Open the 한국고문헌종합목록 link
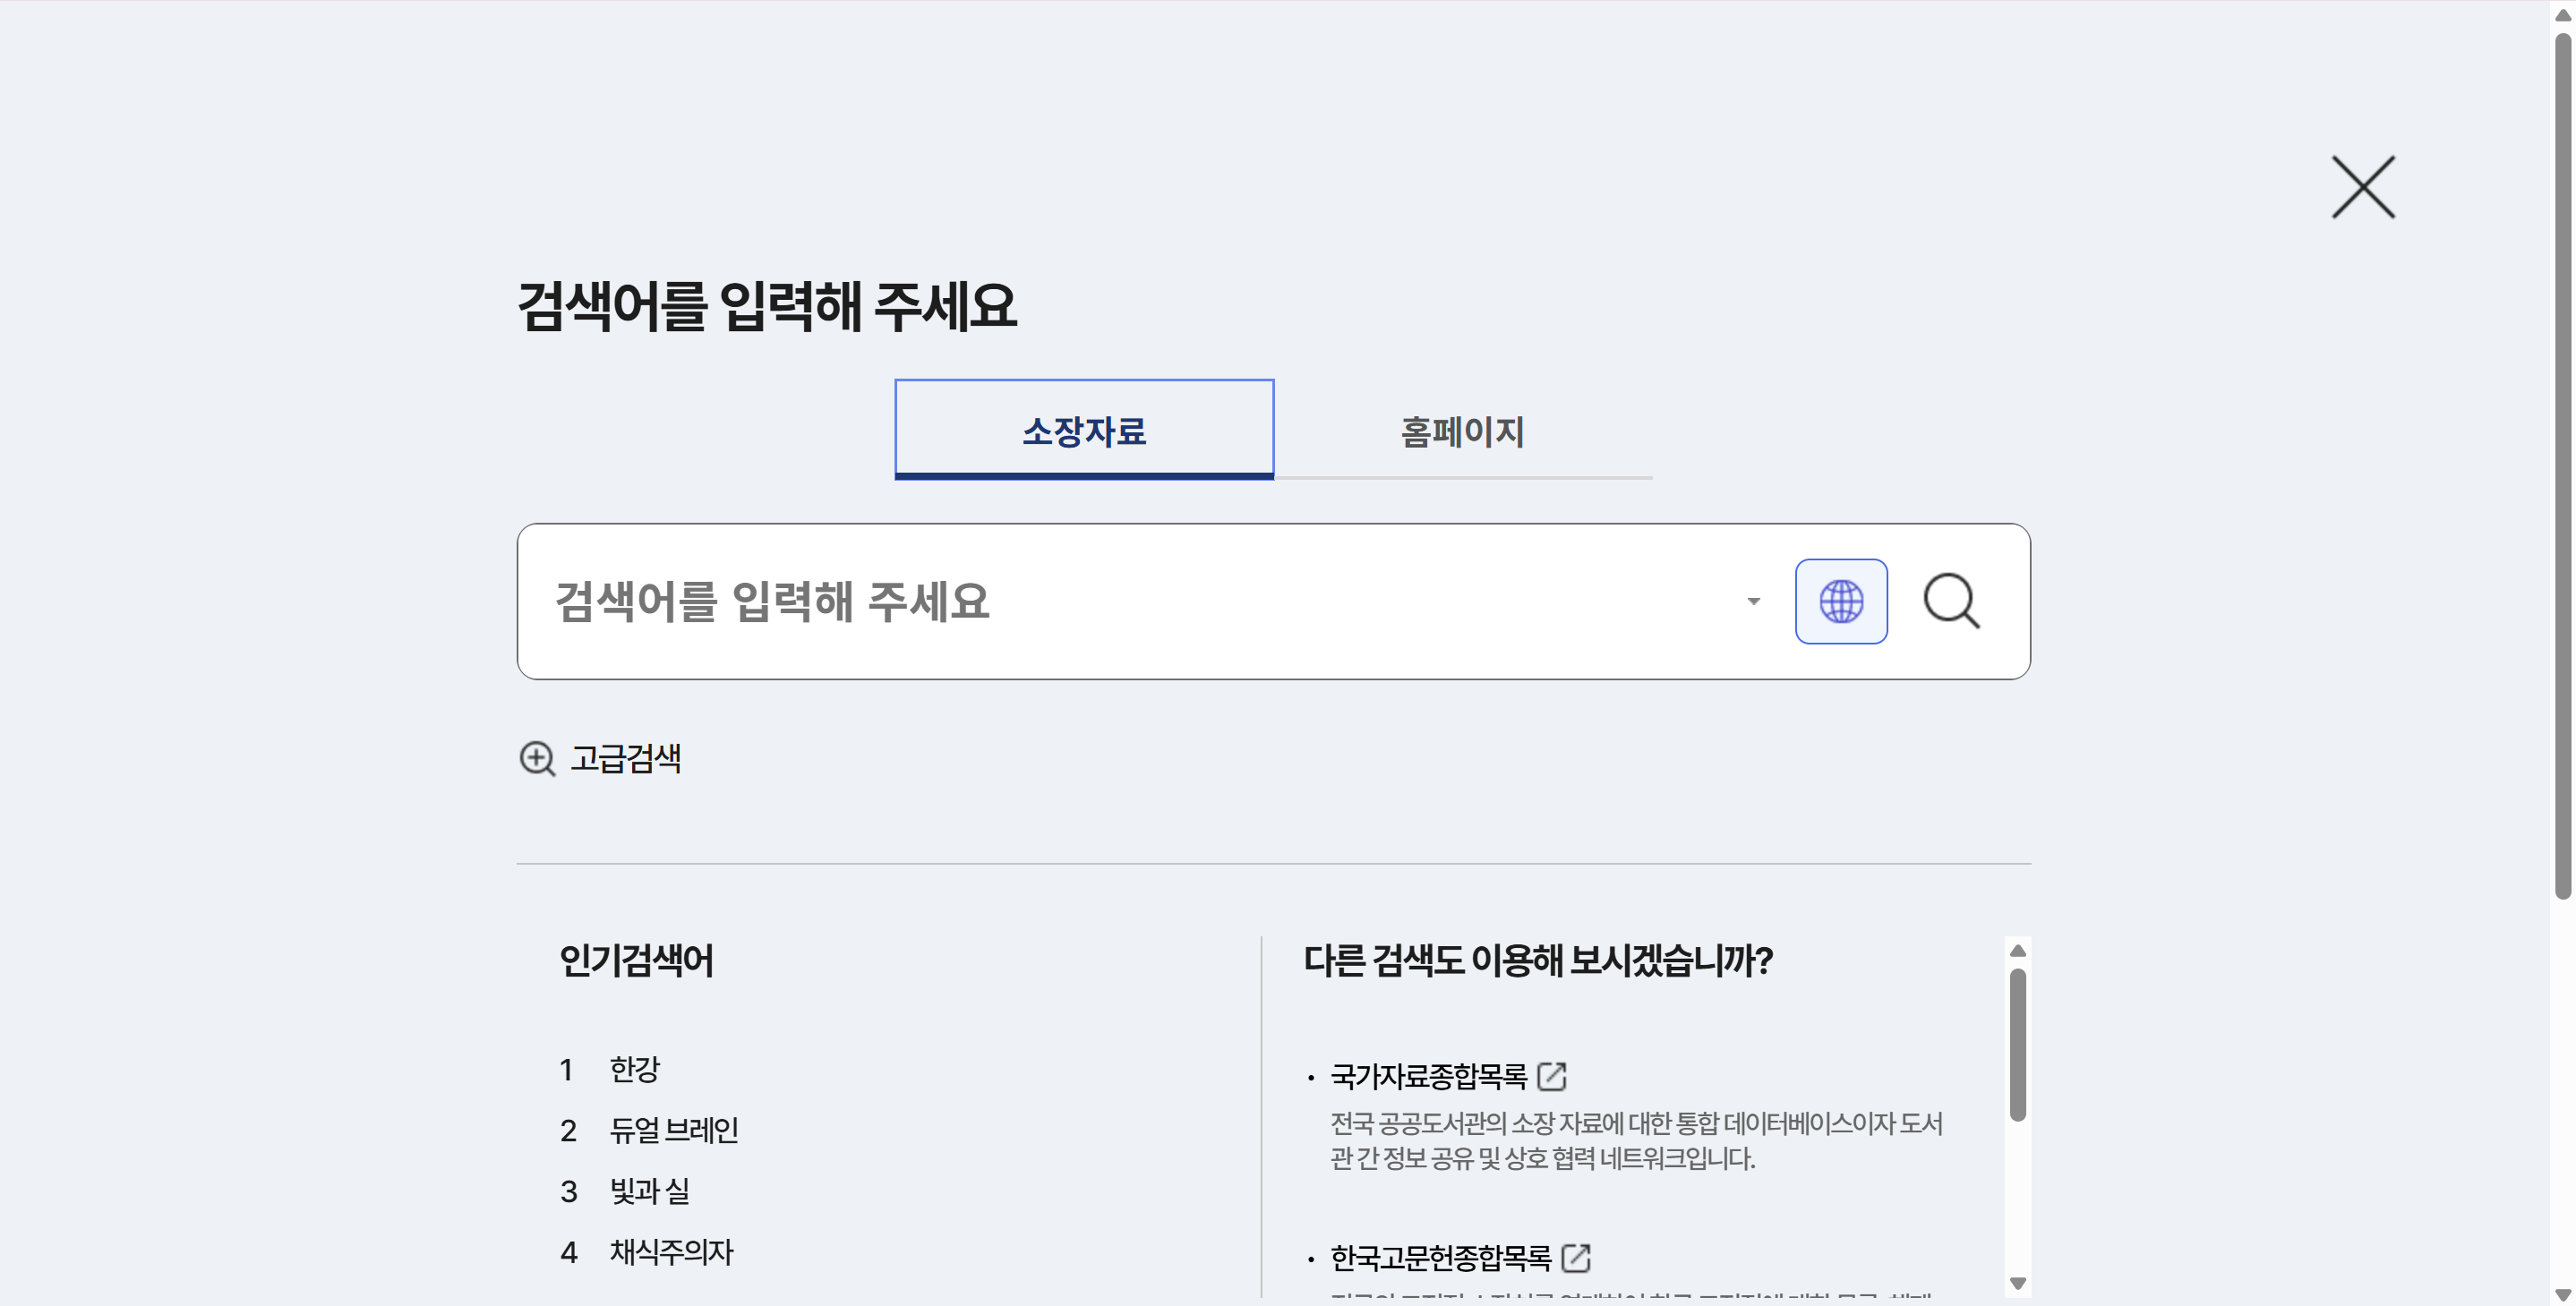2576x1306 pixels. click(x=1440, y=1257)
